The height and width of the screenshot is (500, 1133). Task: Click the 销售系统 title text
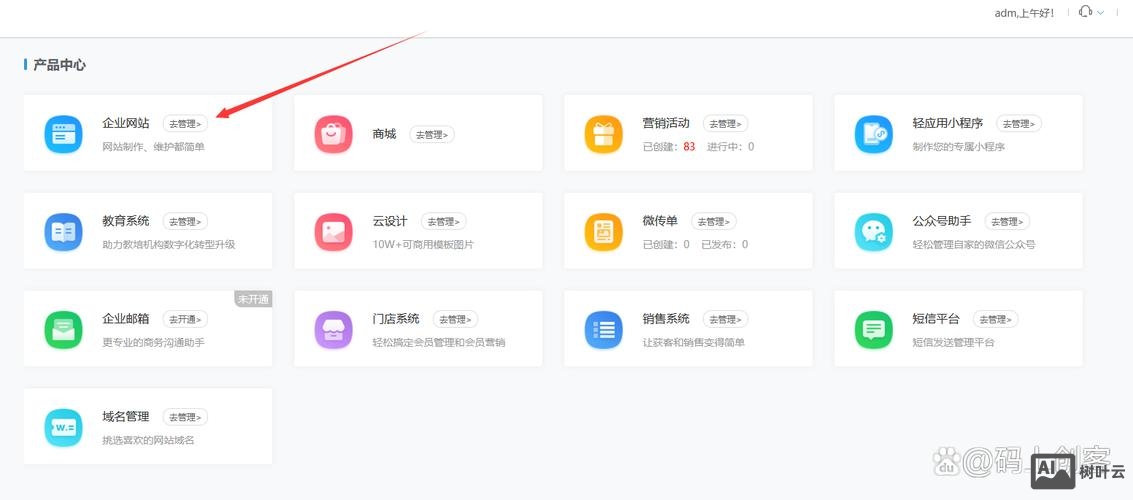[666, 318]
